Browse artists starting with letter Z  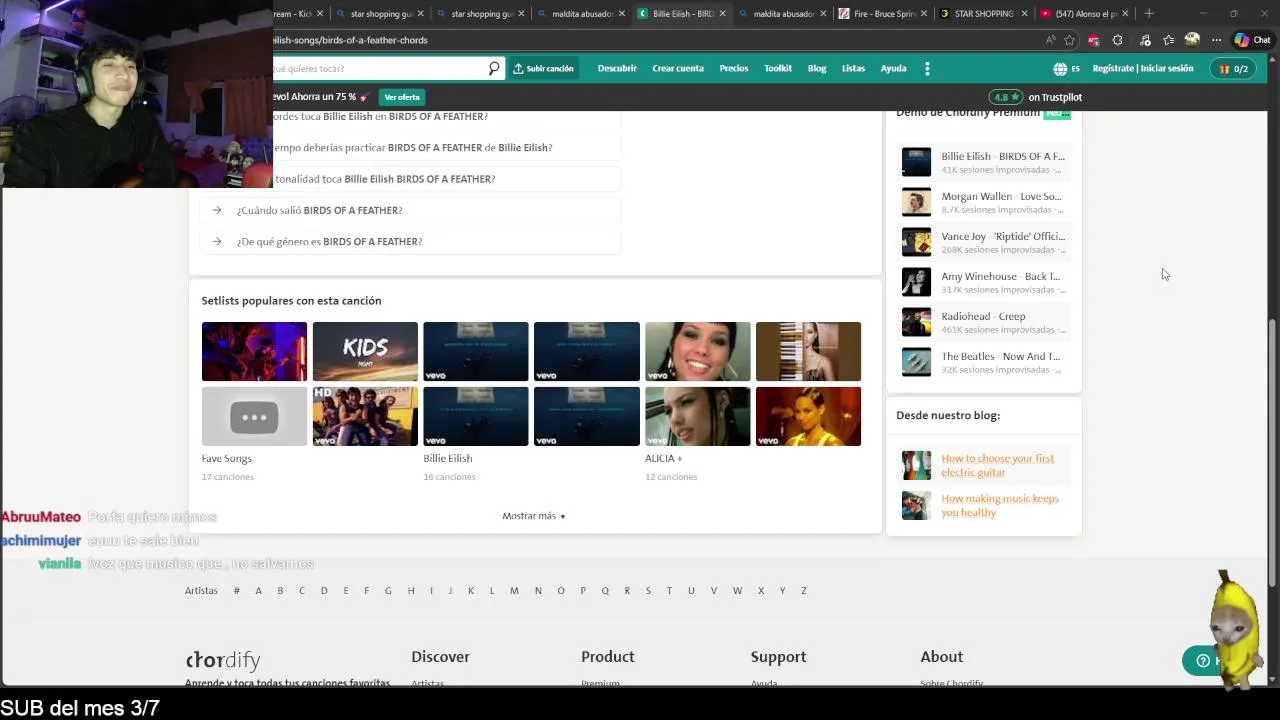point(803,591)
